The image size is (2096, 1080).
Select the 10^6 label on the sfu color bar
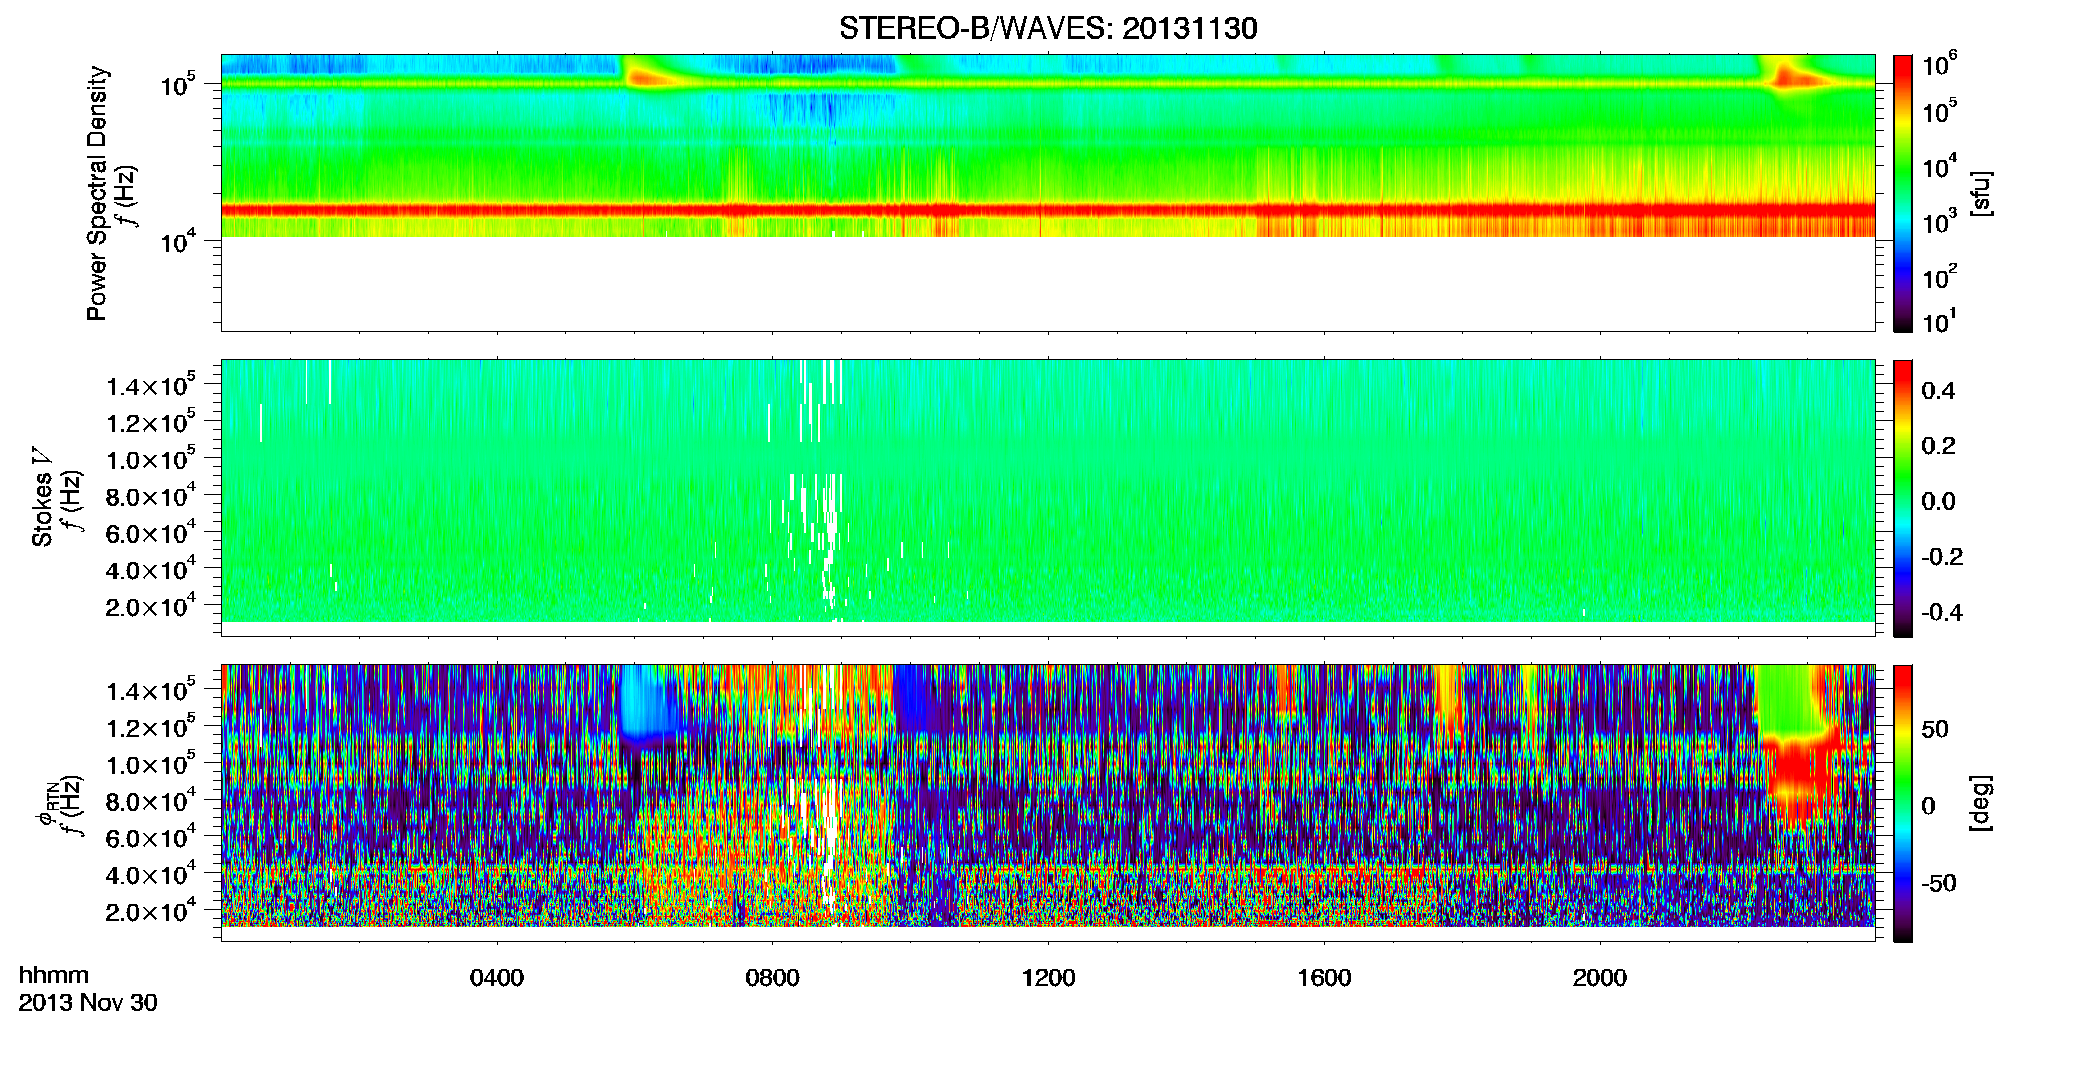(1939, 65)
